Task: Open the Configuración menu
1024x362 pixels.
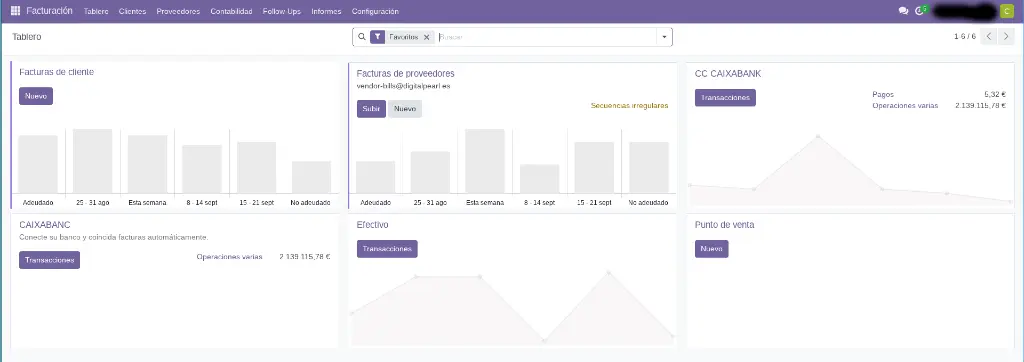Action: [x=375, y=11]
